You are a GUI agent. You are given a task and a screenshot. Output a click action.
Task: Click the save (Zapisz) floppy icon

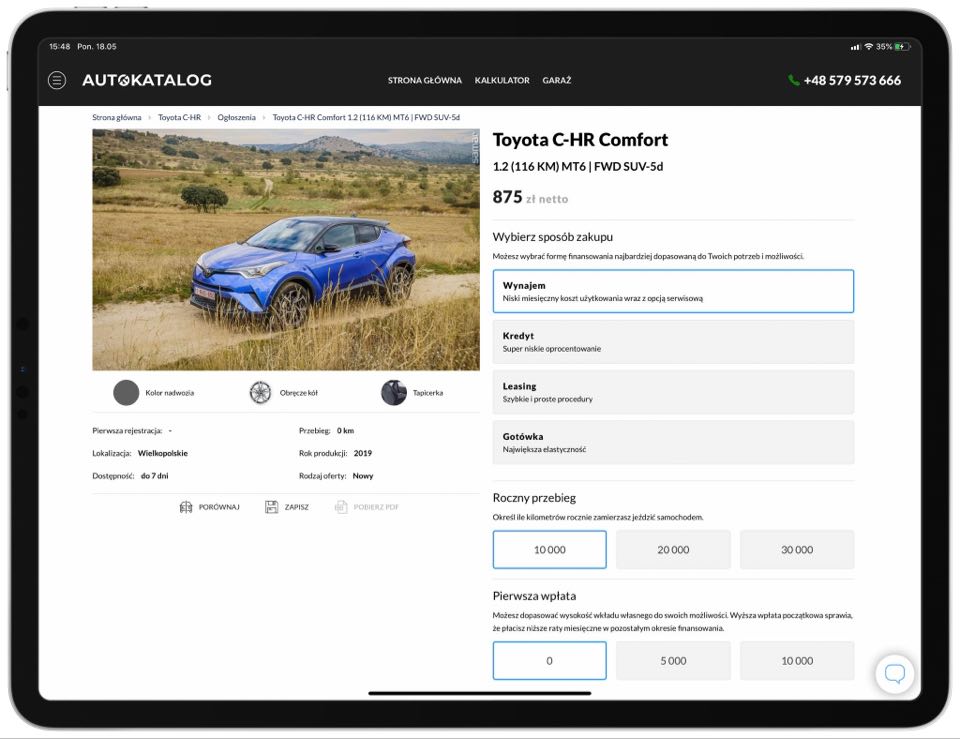(x=271, y=507)
